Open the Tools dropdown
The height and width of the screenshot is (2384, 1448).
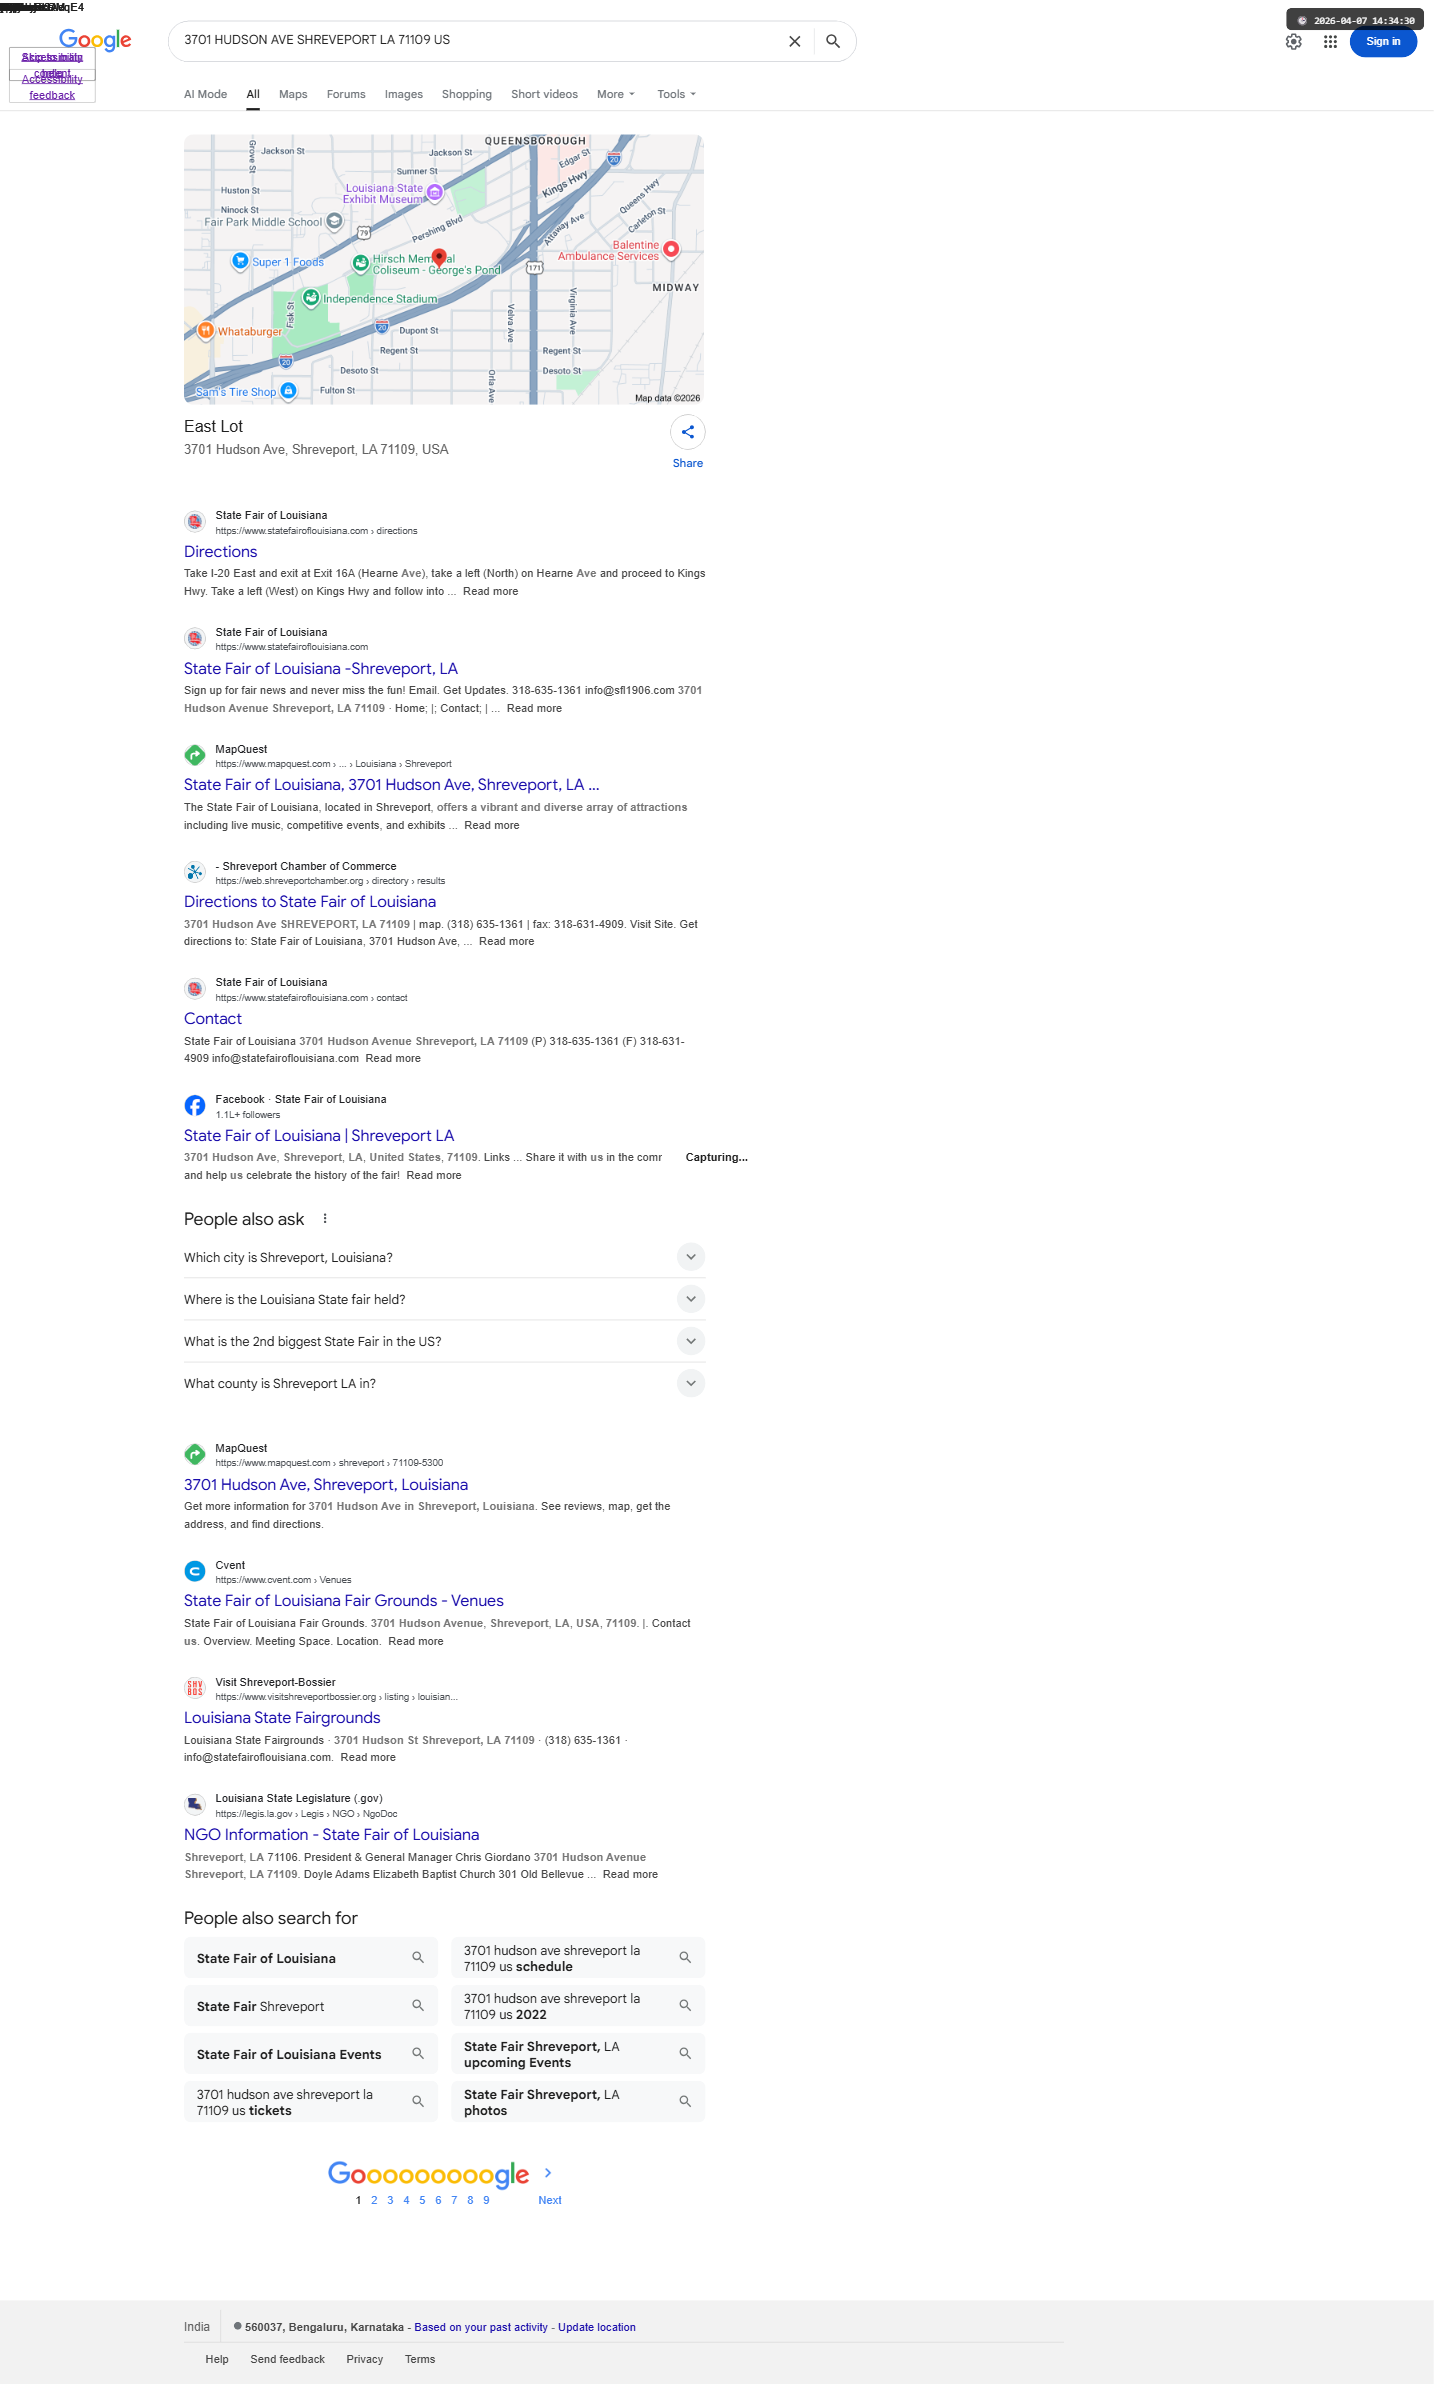coord(677,94)
